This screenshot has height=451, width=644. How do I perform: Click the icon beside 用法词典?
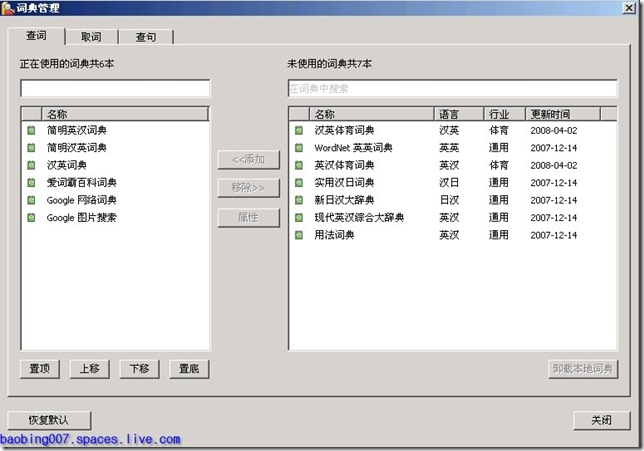coord(299,235)
